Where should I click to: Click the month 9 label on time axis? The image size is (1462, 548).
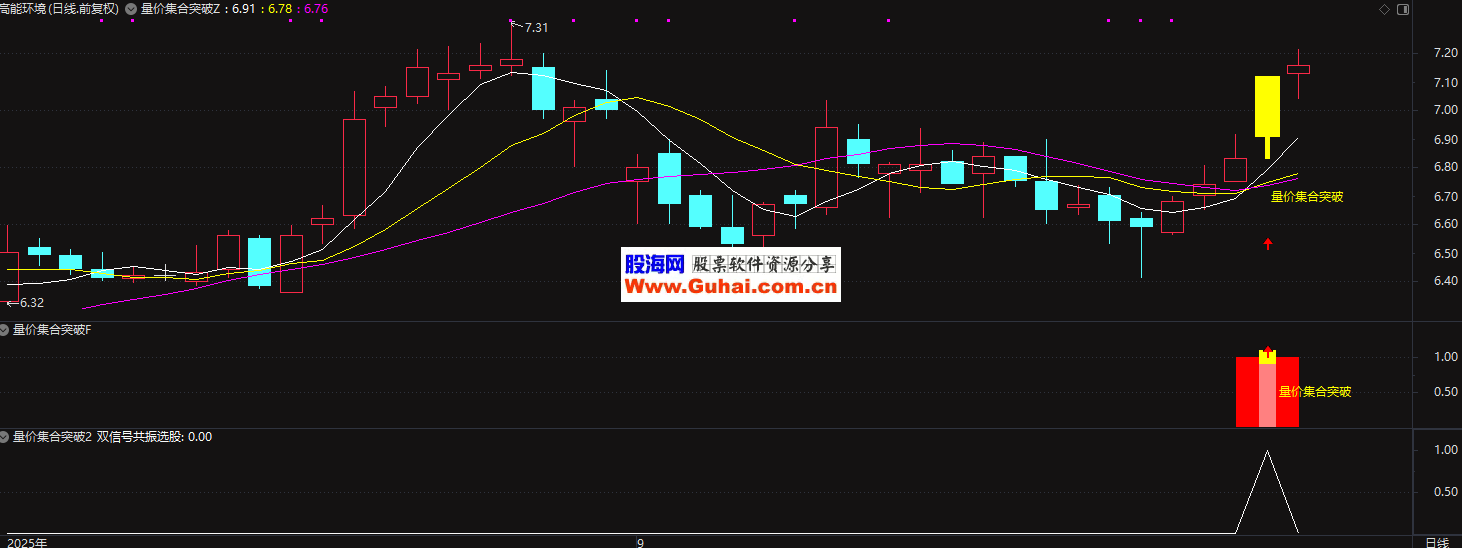click(640, 541)
